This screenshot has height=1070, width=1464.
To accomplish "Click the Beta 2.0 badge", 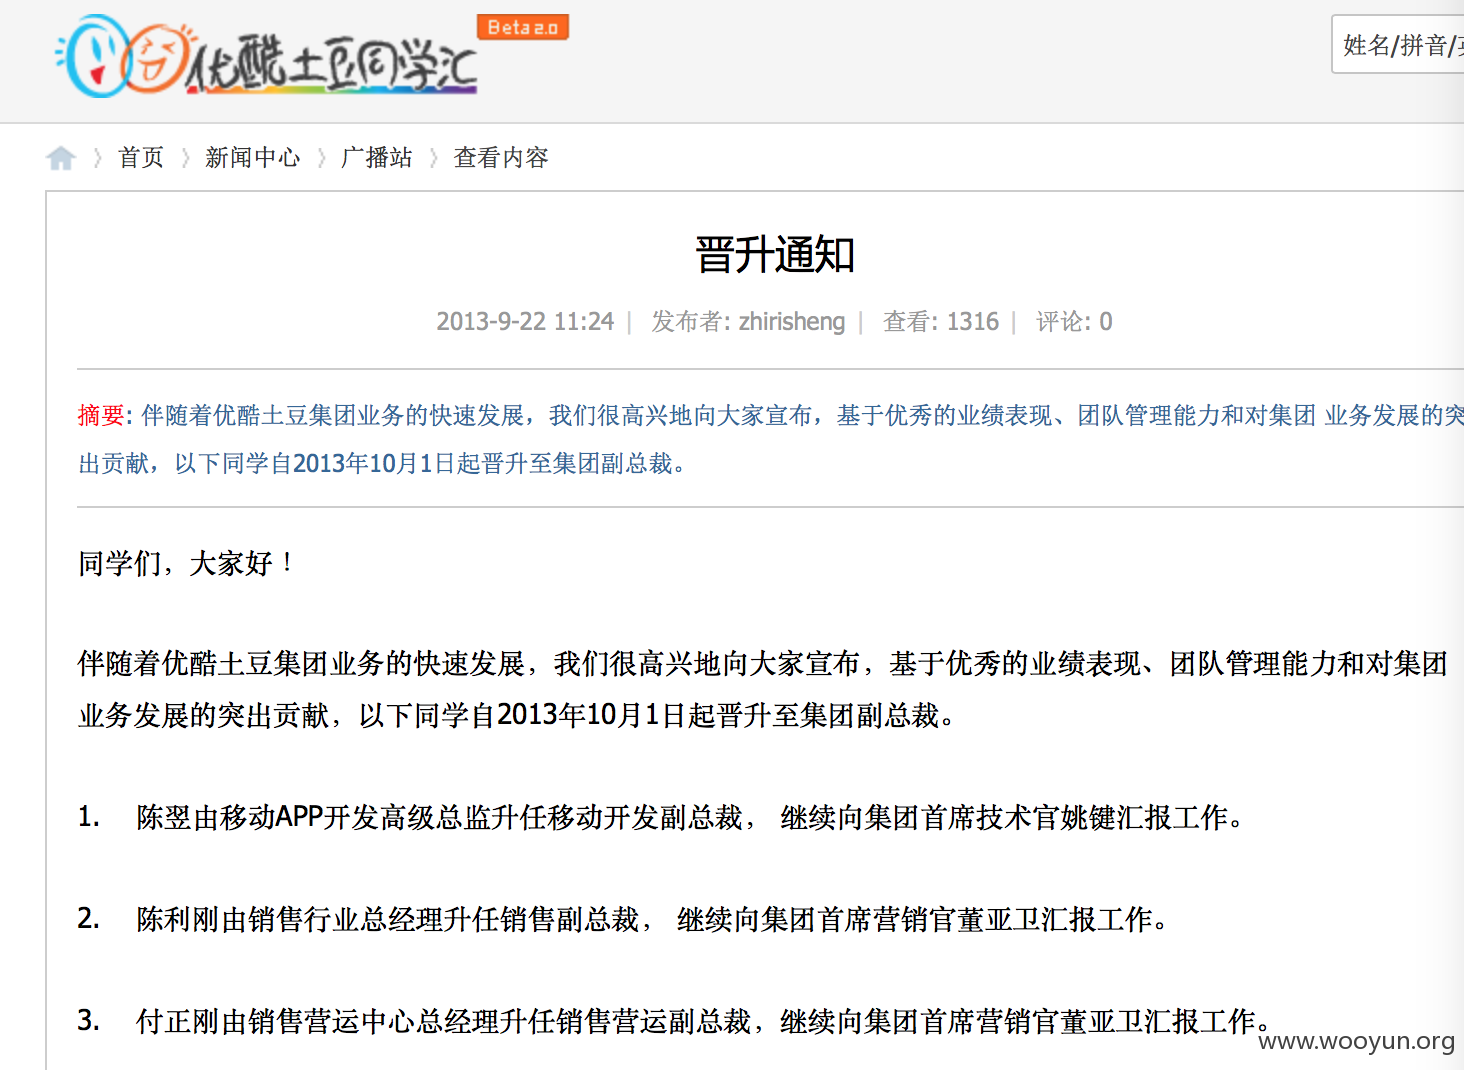I will pyautogui.click(x=522, y=28).
